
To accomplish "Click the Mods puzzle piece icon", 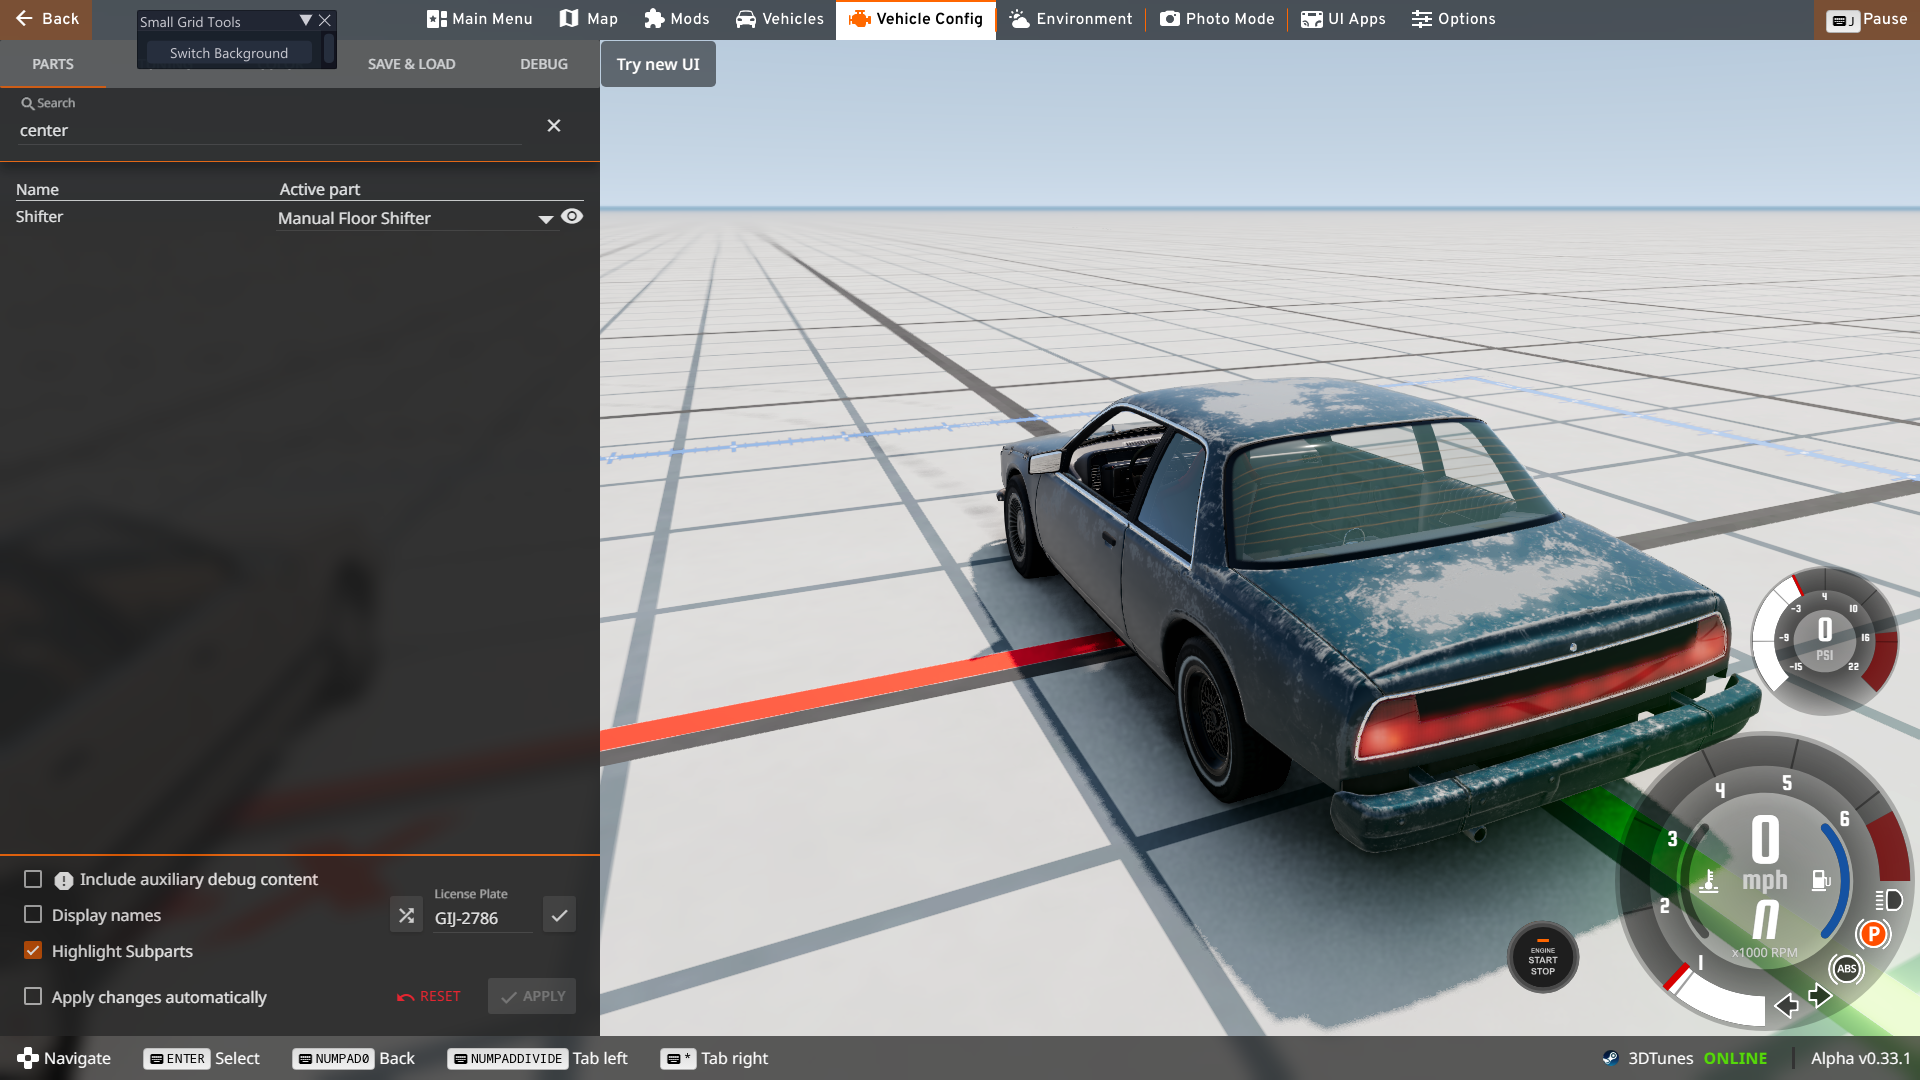I will tap(654, 19).
